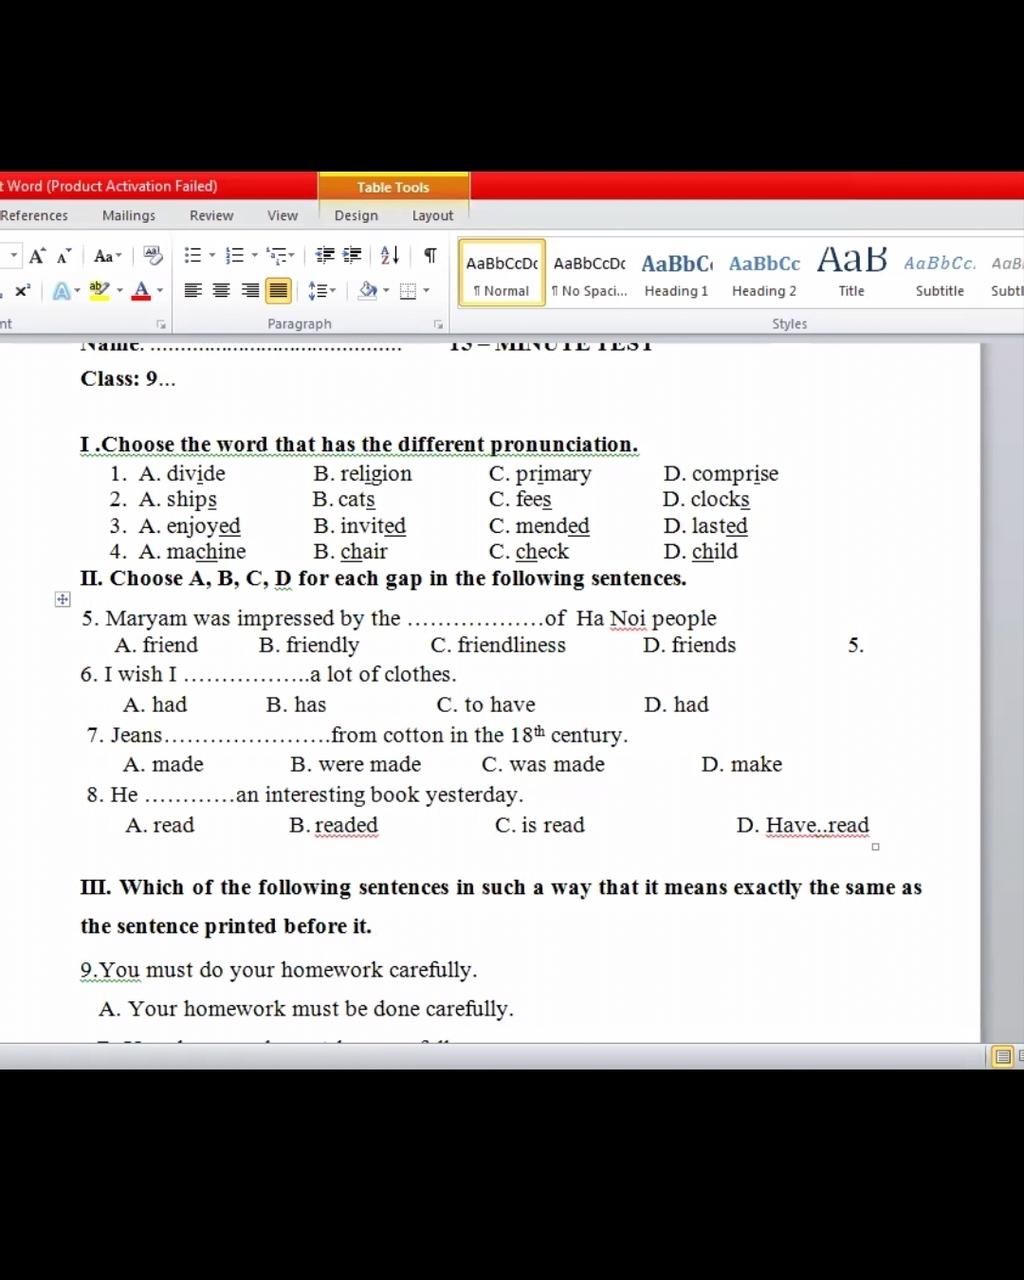Apply the No Spacing style
The width and height of the screenshot is (1024, 1280).
tap(590, 273)
